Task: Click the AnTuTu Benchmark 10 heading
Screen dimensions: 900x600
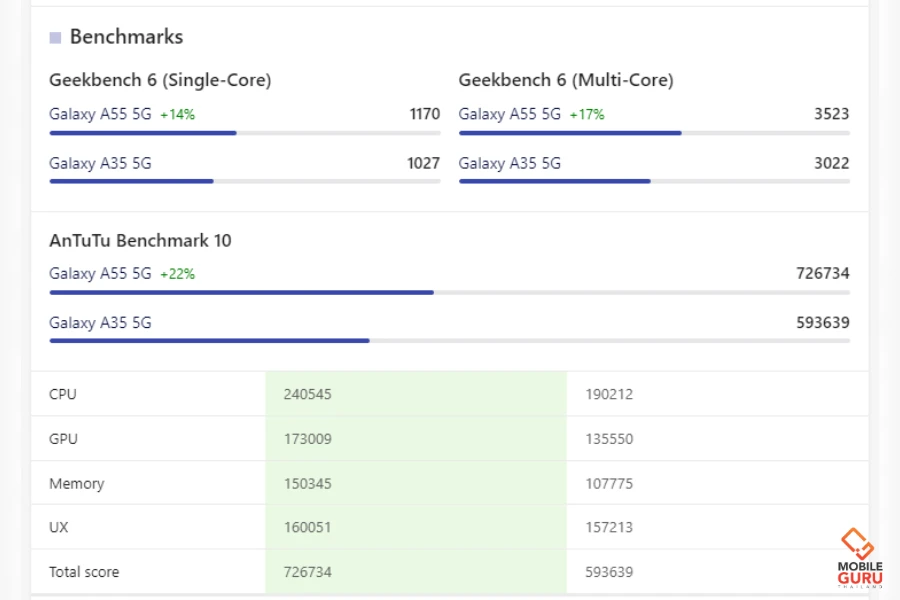Action: tap(140, 240)
